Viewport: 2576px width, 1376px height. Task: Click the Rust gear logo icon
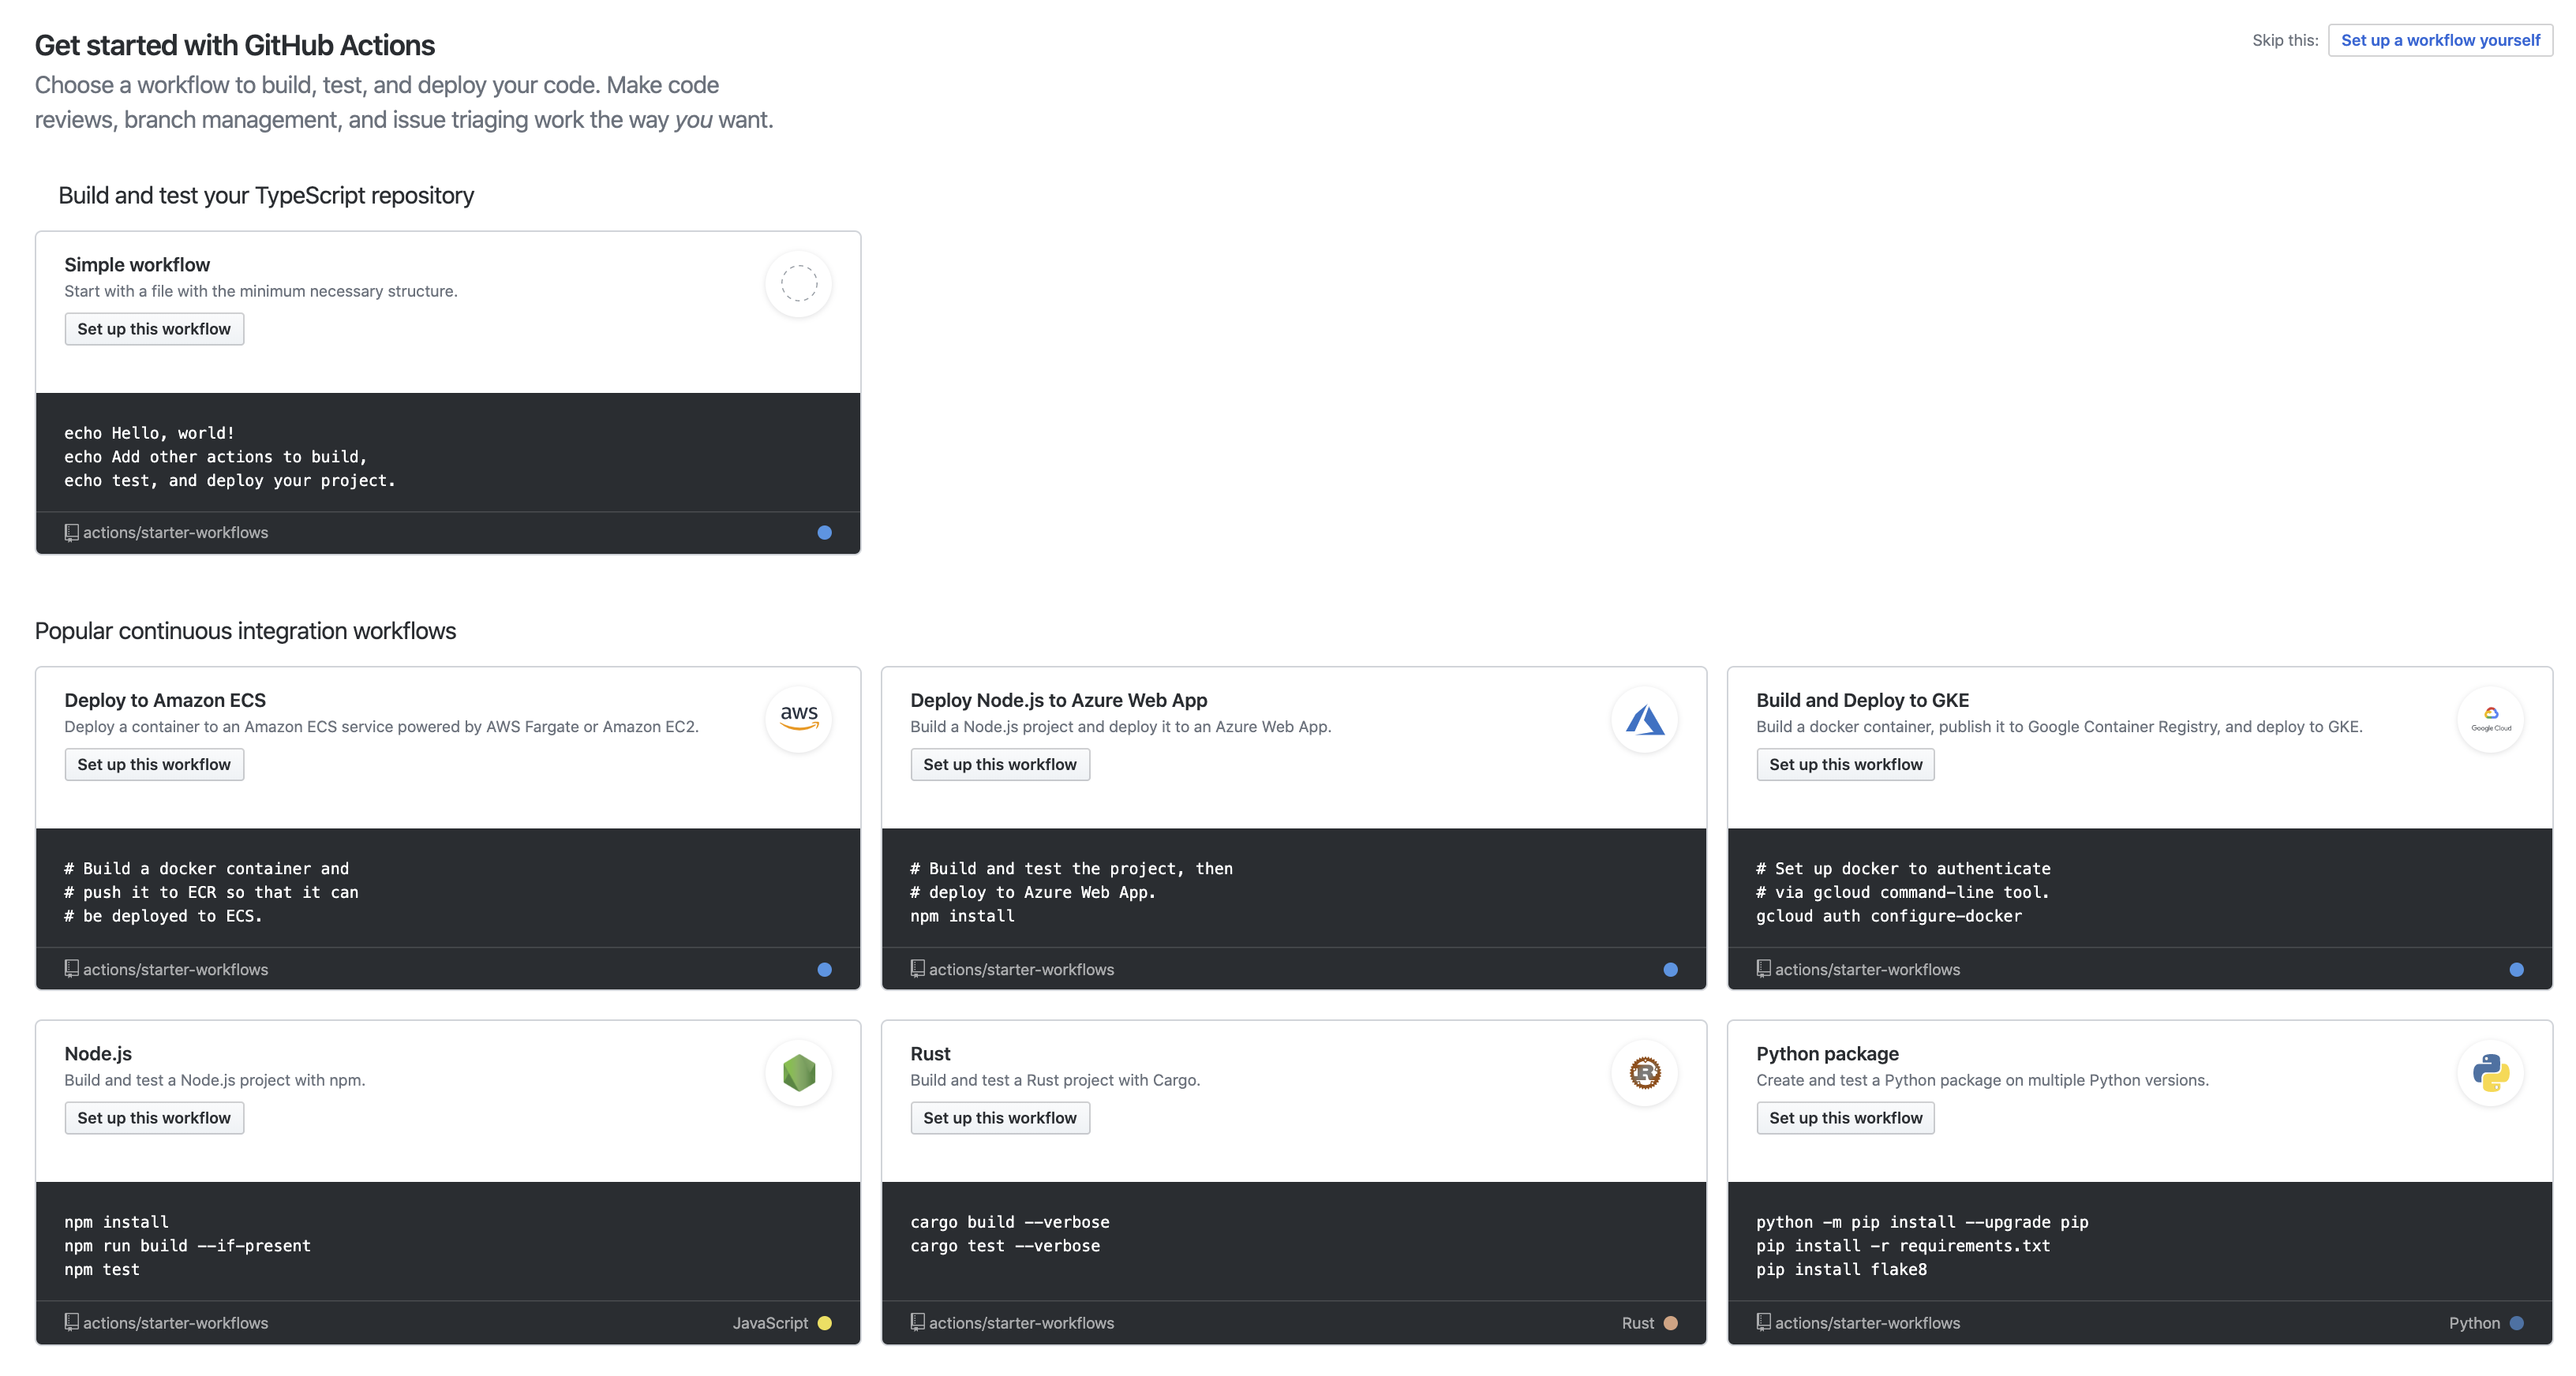pos(1644,1072)
